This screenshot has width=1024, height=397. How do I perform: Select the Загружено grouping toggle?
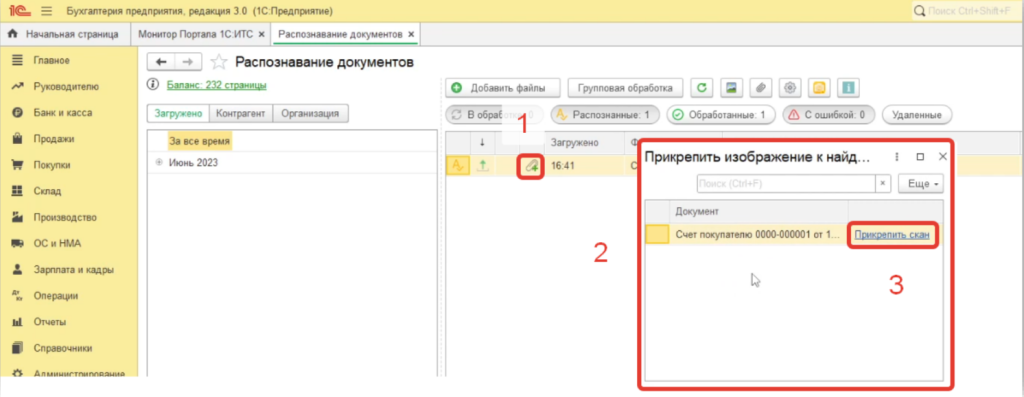pos(178,113)
